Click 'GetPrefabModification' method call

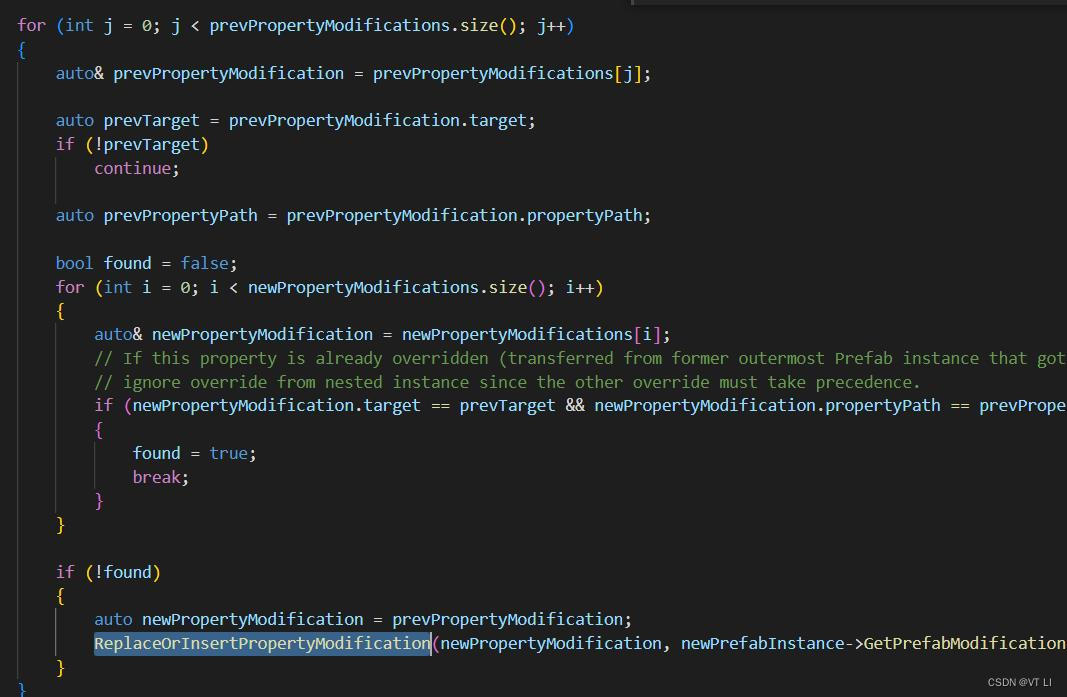coord(964,643)
